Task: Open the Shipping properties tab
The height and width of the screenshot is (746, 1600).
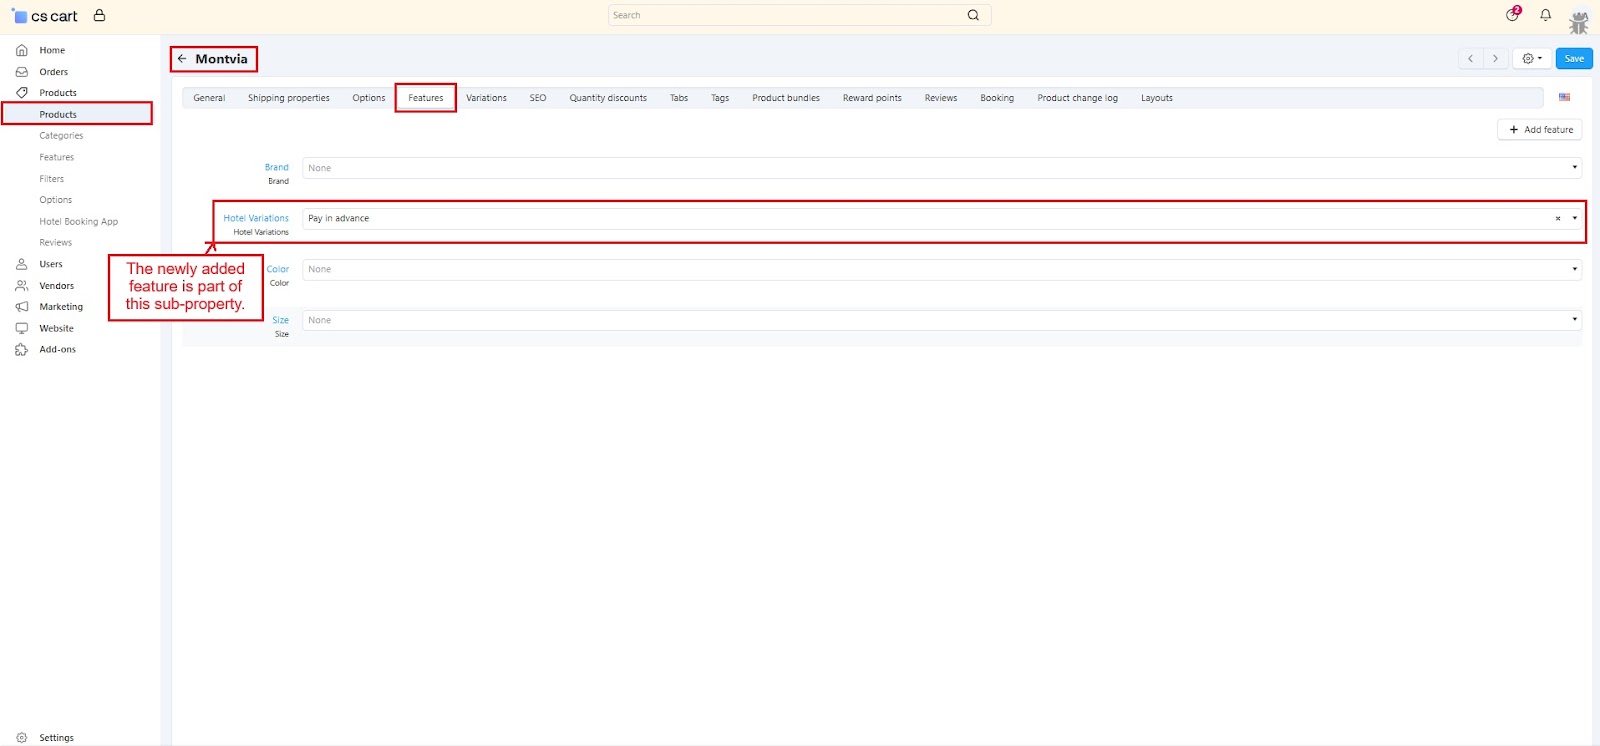Action: (288, 98)
